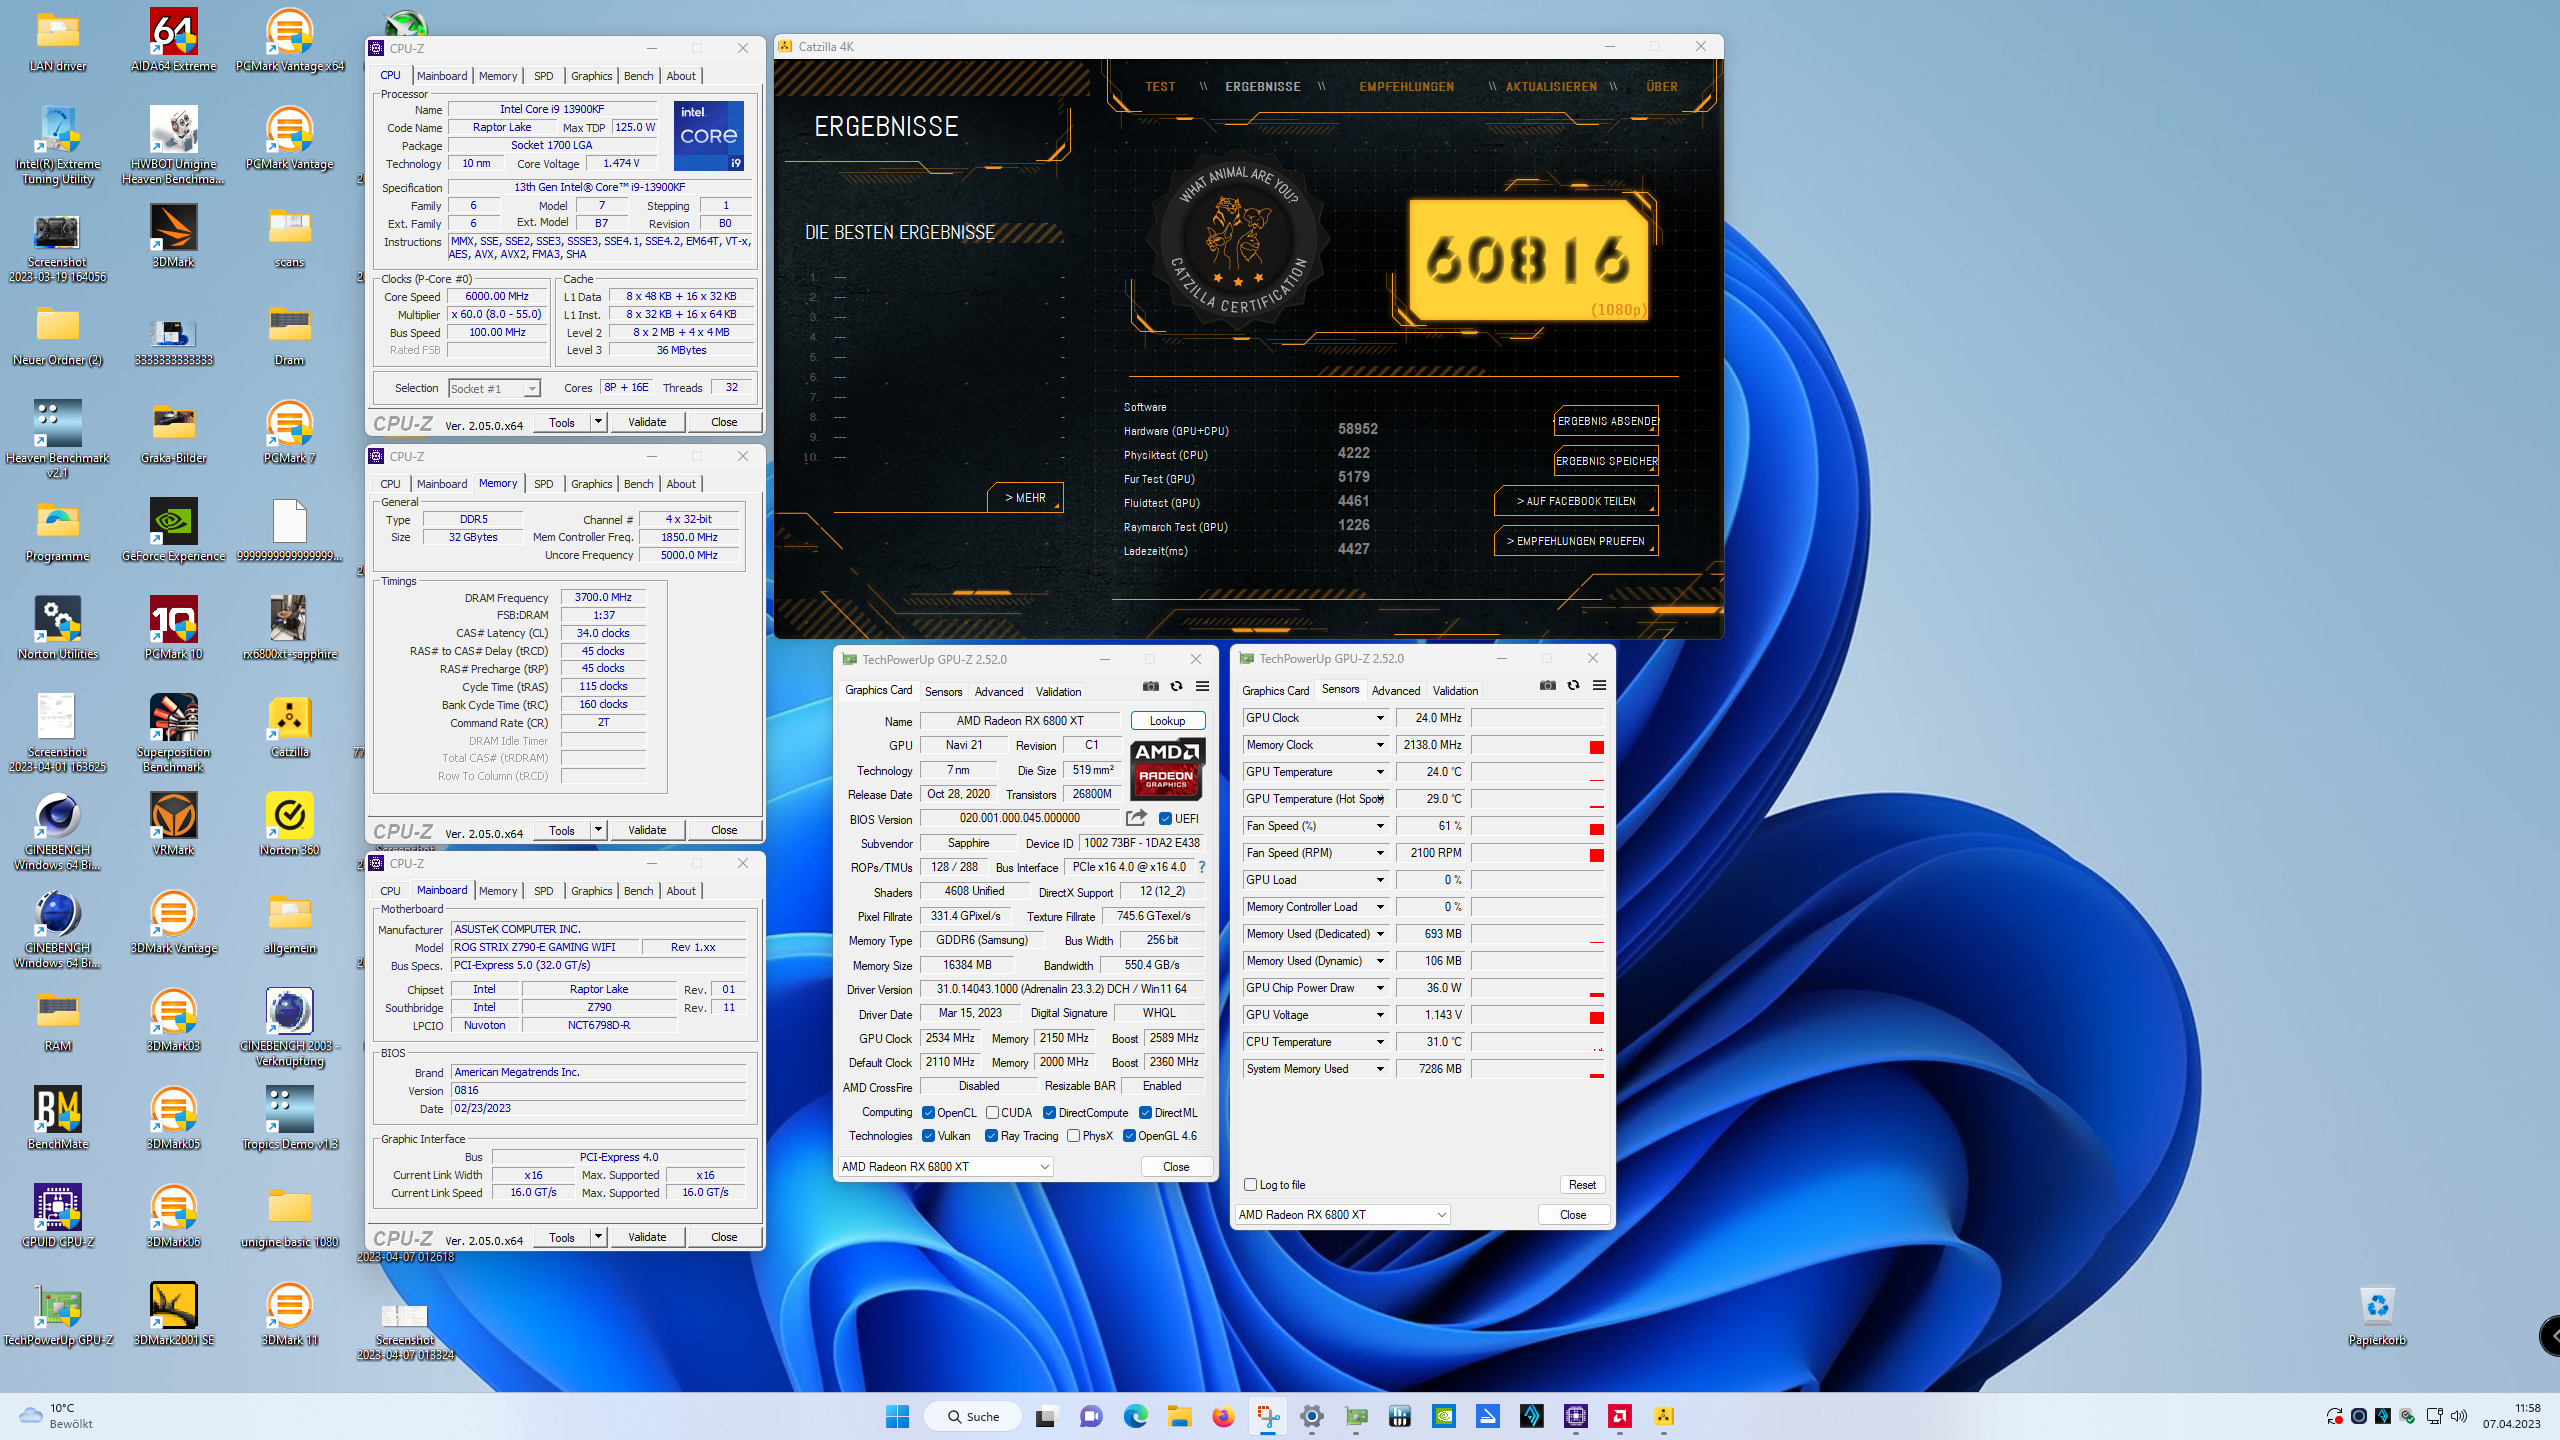Toggle DirectML checkbox in GPU-Z
This screenshot has height=1440, width=2560.
[x=1146, y=1112]
